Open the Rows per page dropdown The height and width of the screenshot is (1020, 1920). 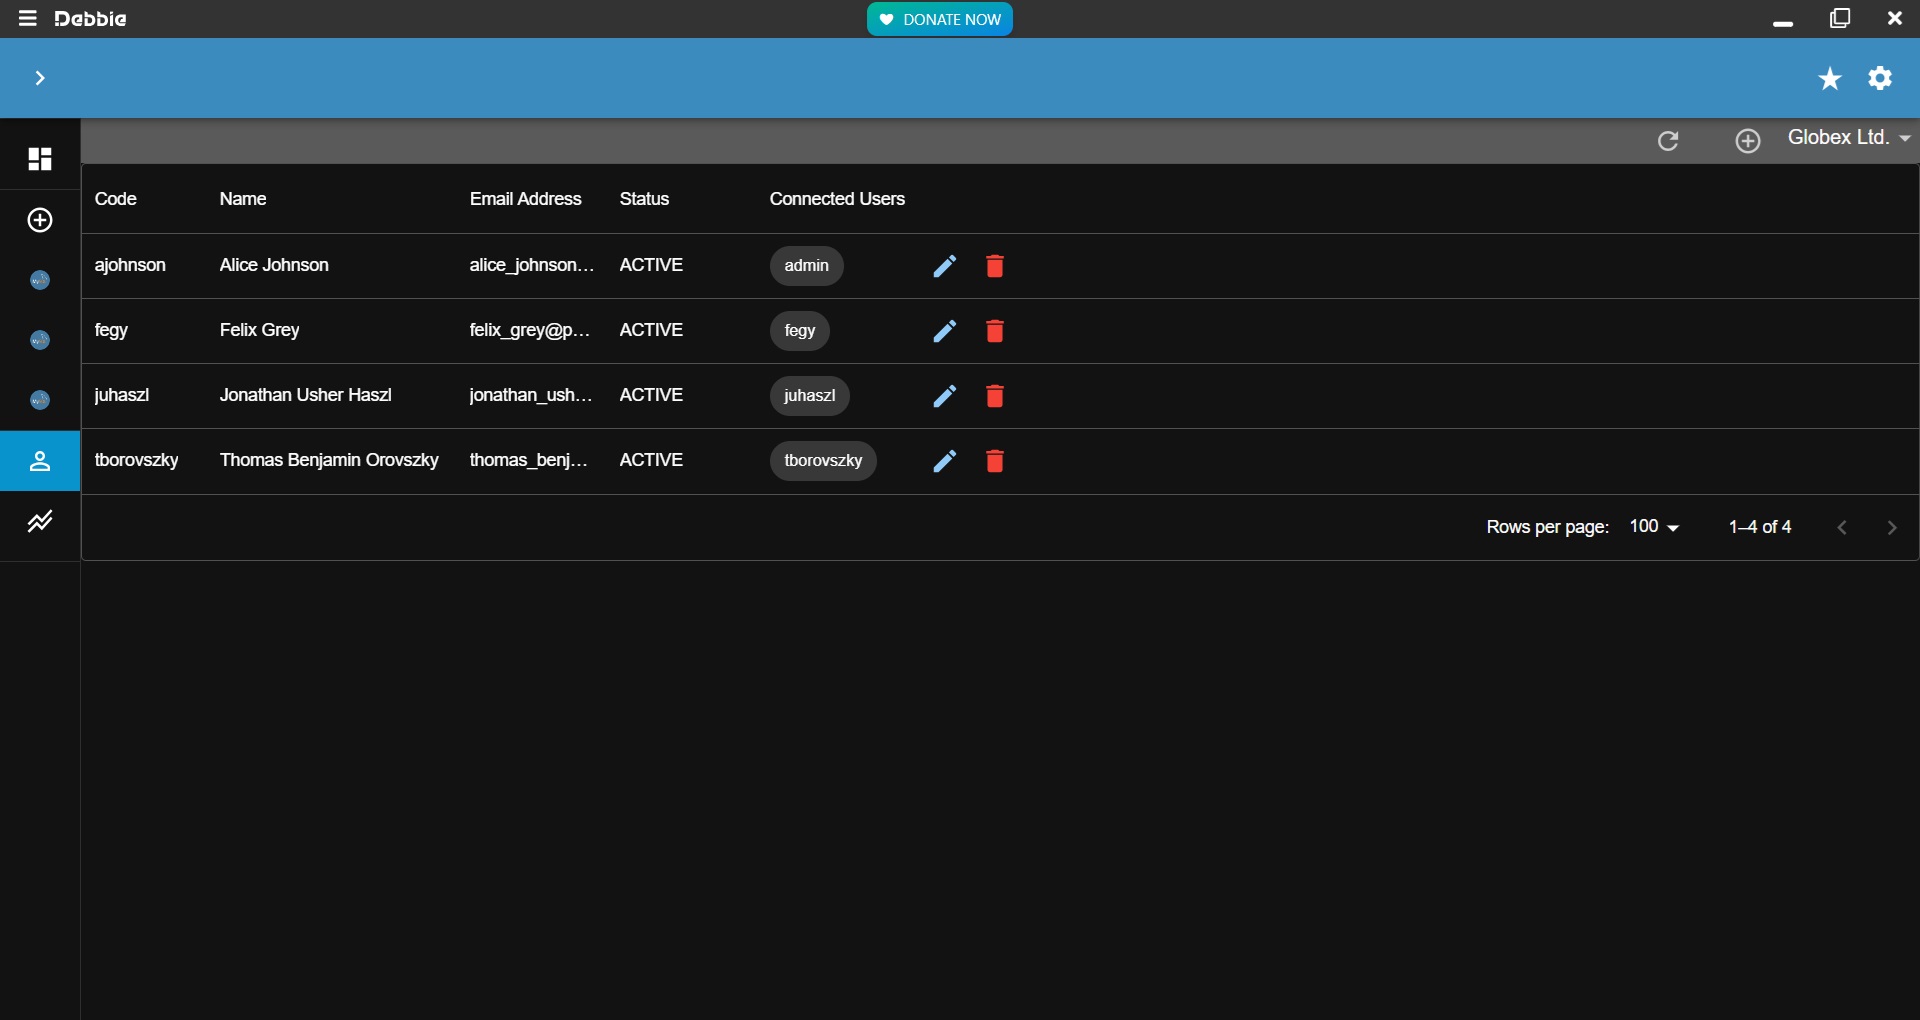coord(1654,527)
